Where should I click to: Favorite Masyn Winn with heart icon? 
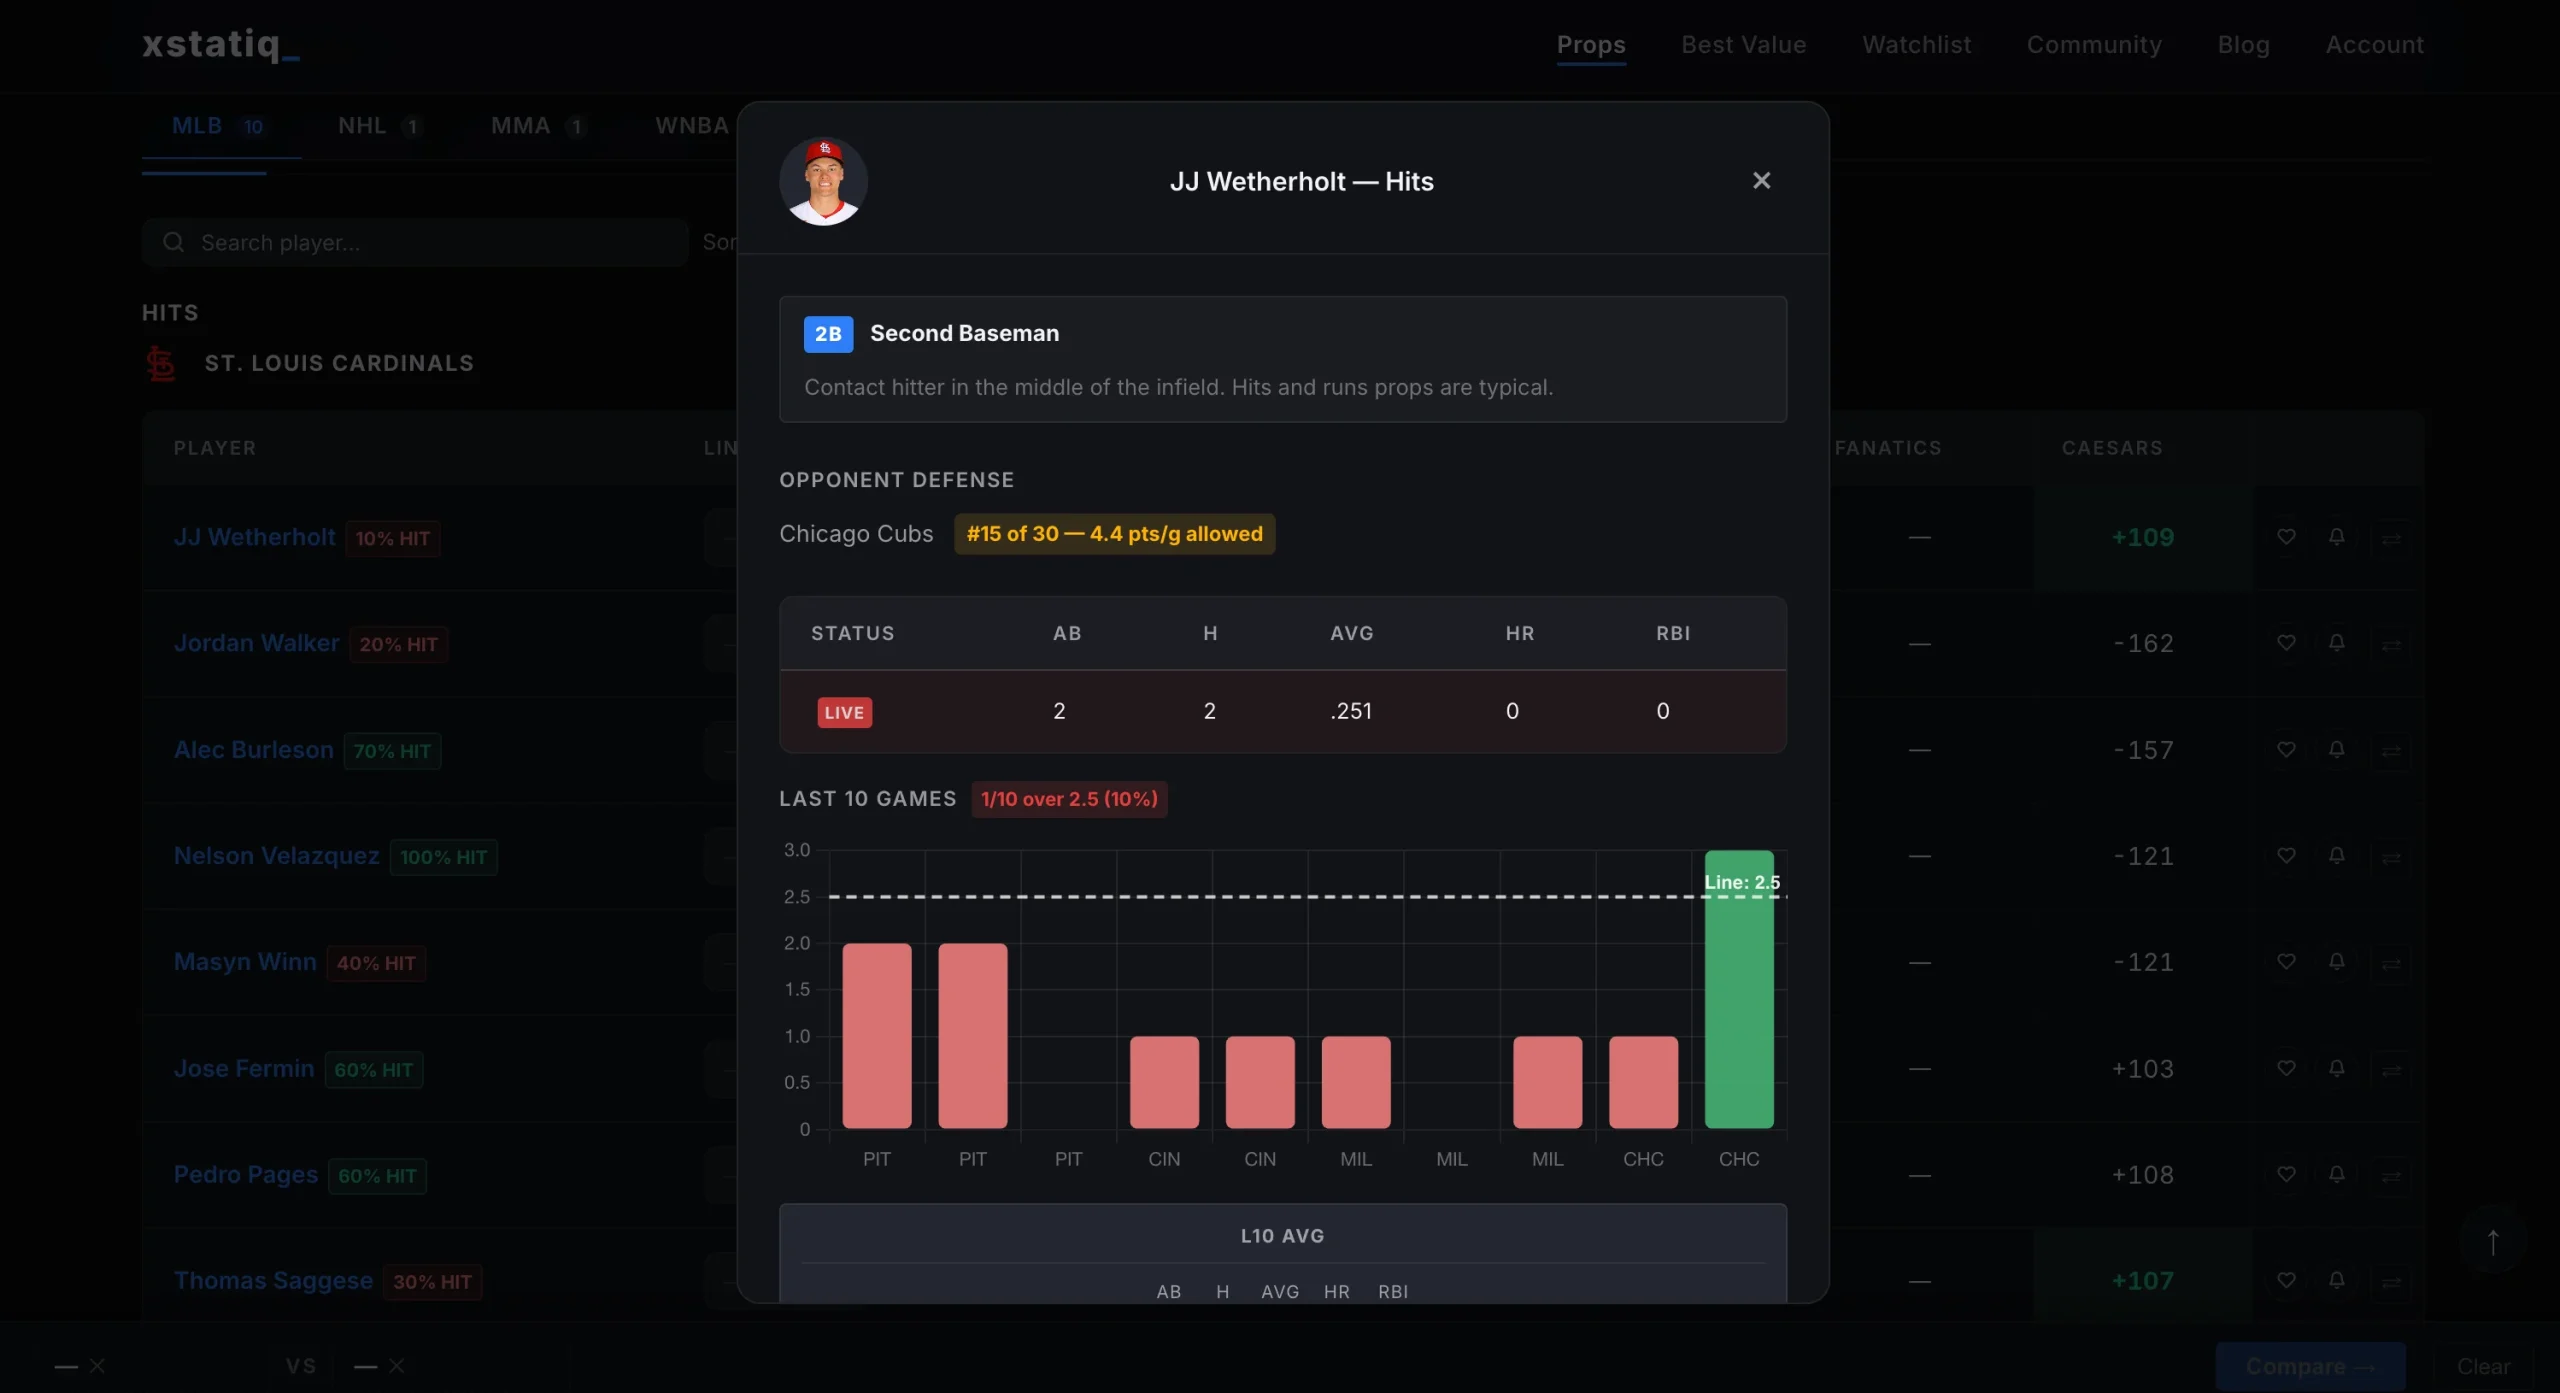click(2286, 962)
